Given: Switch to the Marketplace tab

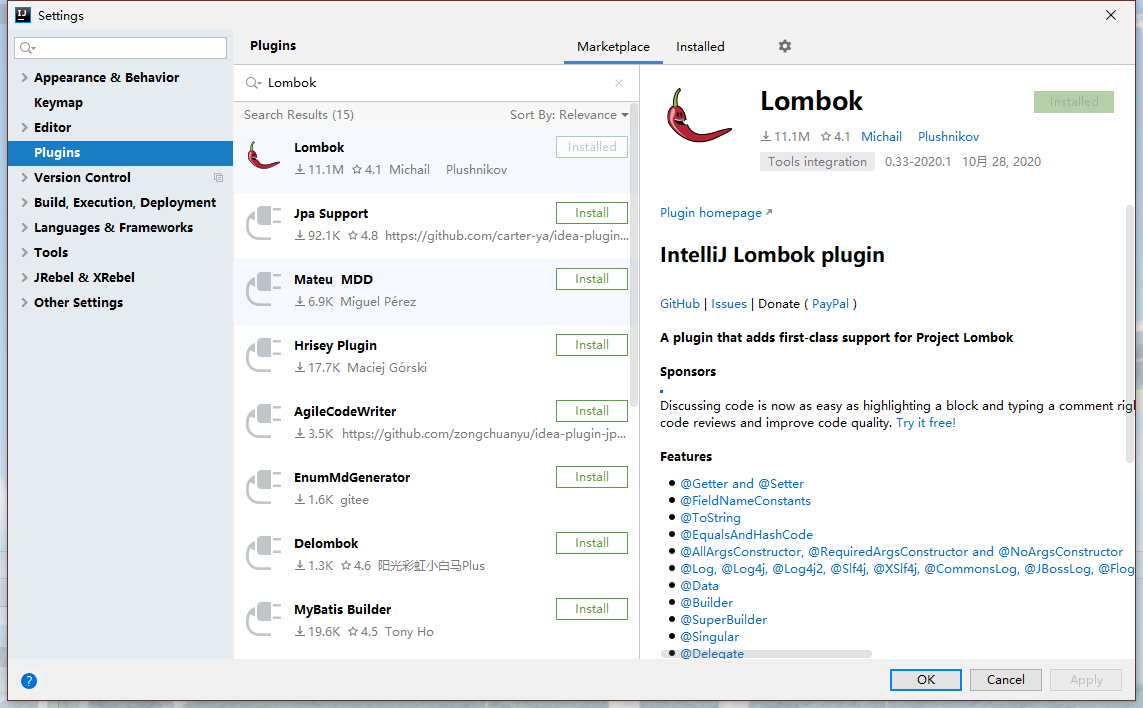Looking at the screenshot, I should tap(613, 47).
